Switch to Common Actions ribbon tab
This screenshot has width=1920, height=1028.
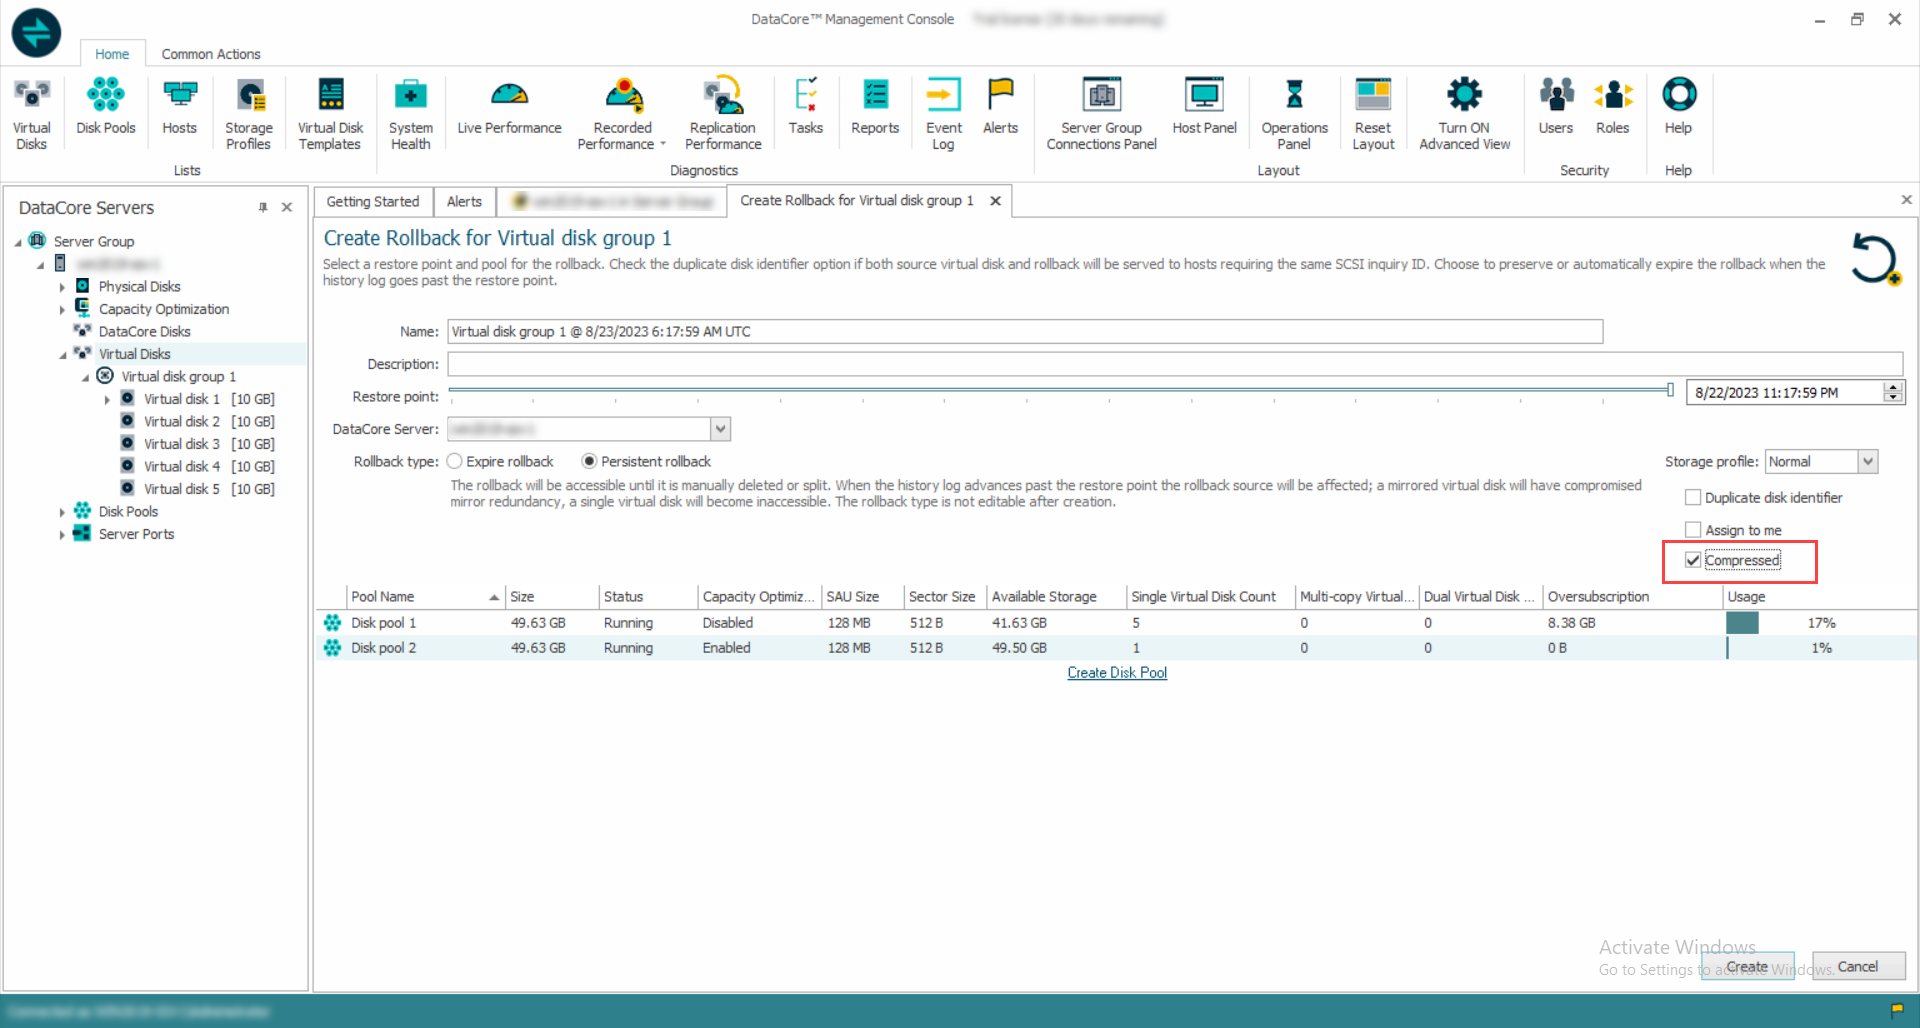coord(211,54)
